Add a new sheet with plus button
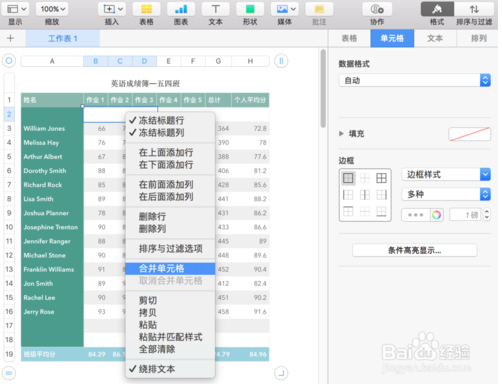Image resolution: width=502 pixels, height=384 pixels. [x=10, y=38]
